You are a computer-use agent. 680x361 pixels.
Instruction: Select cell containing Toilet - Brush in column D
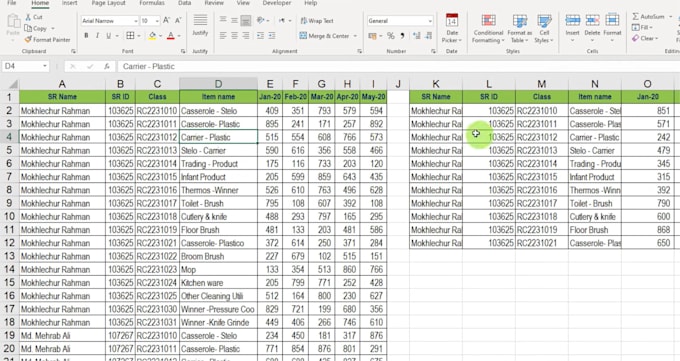pos(218,203)
